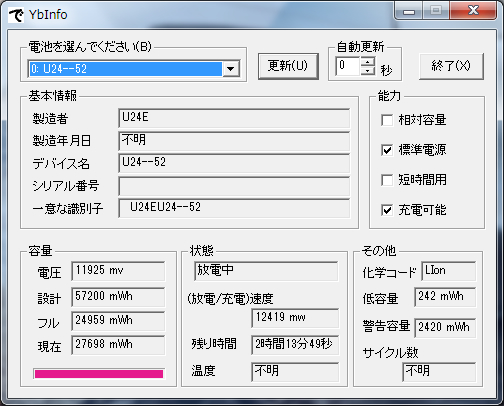Click the デバイス名 field showing U24--52

[234, 163]
